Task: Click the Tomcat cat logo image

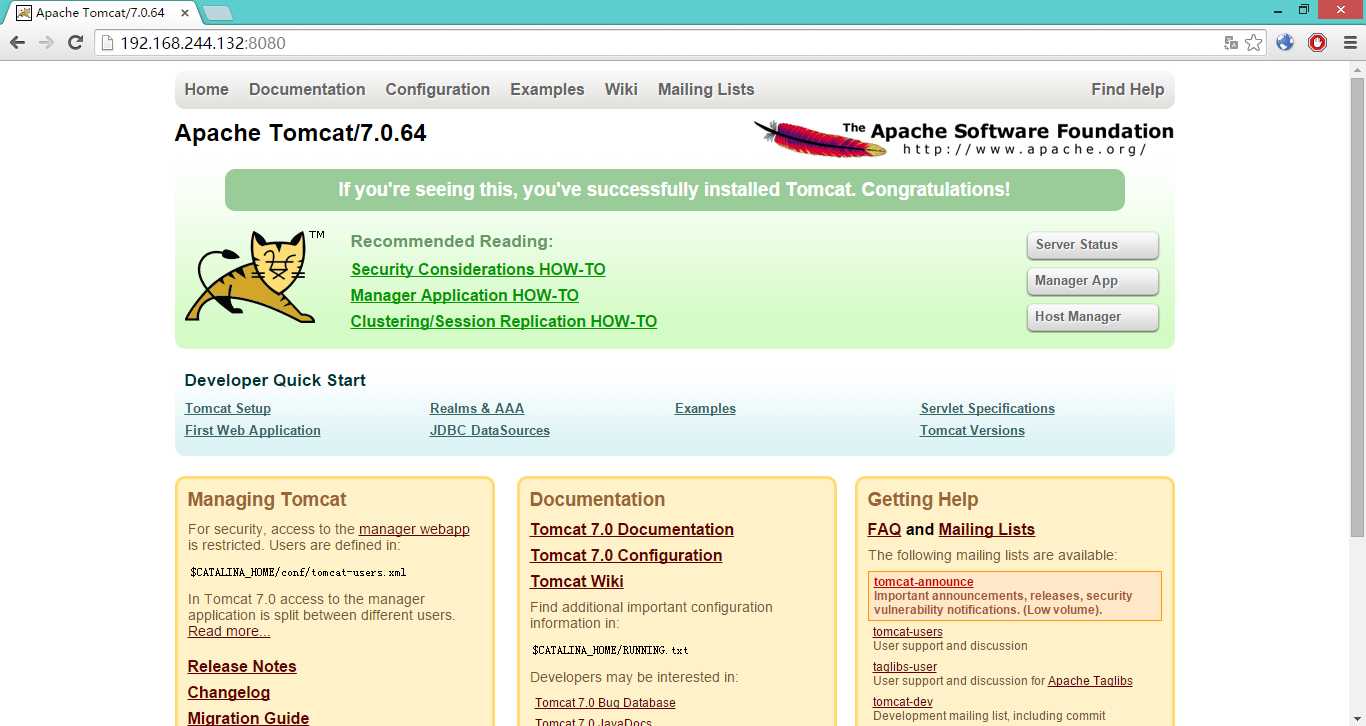Action: (x=255, y=277)
